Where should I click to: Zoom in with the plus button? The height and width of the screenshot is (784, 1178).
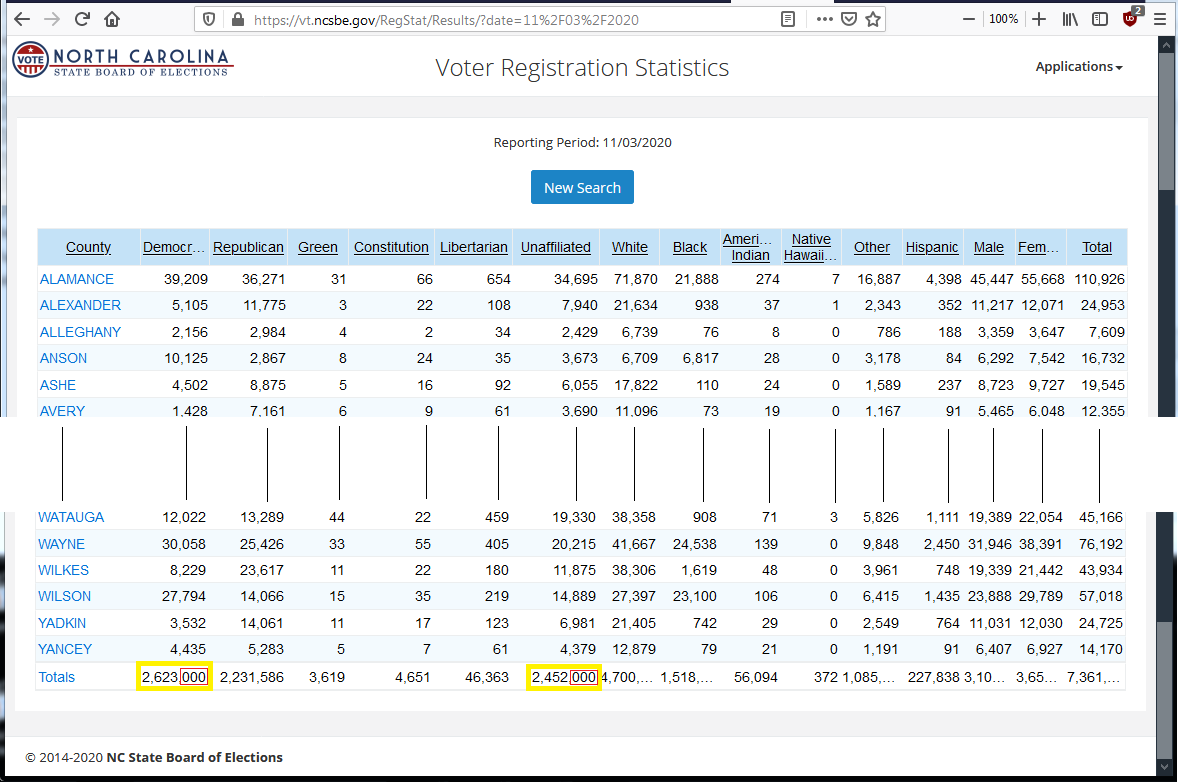(1039, 20)
